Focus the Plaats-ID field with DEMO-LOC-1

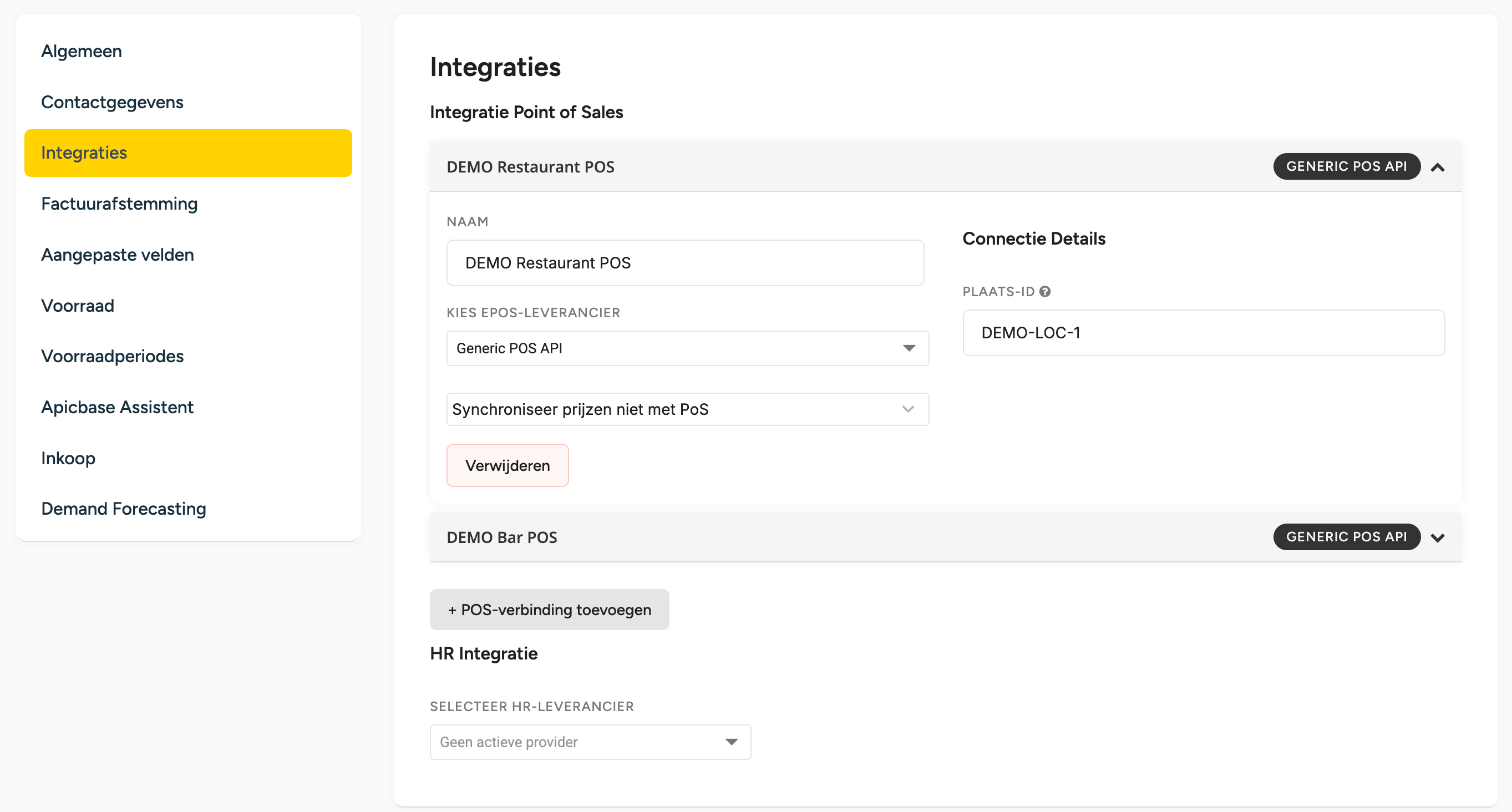click(x=1204, y=333)
